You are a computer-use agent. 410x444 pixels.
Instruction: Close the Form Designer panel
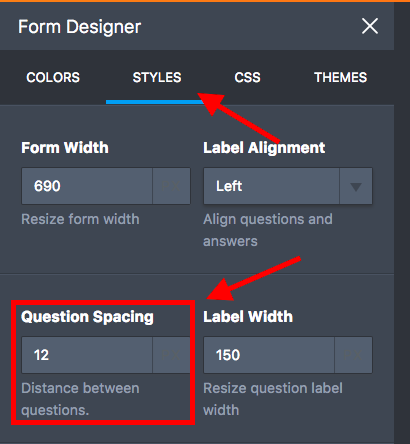(370, 26)
